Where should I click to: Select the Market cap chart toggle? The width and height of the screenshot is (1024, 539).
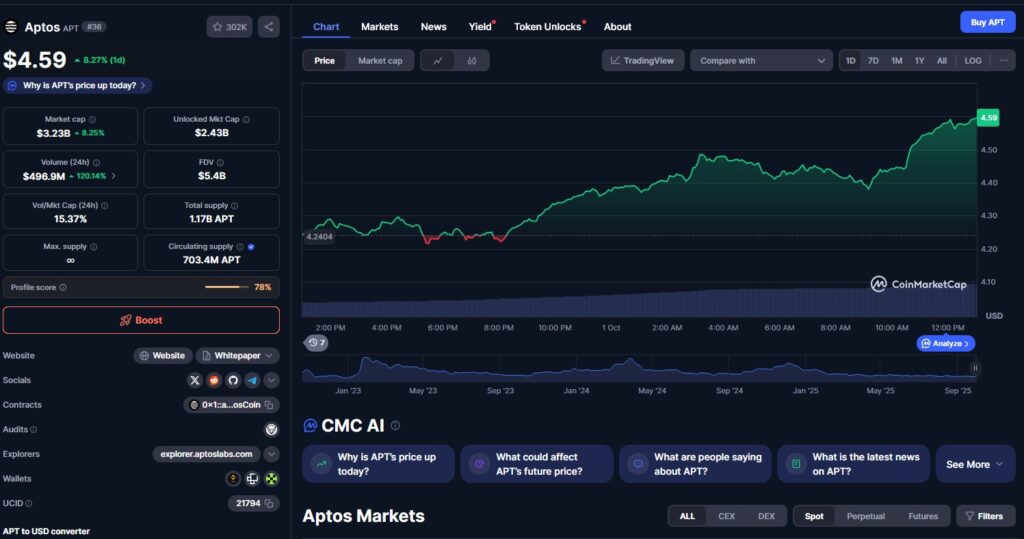(x=380, y=61)
